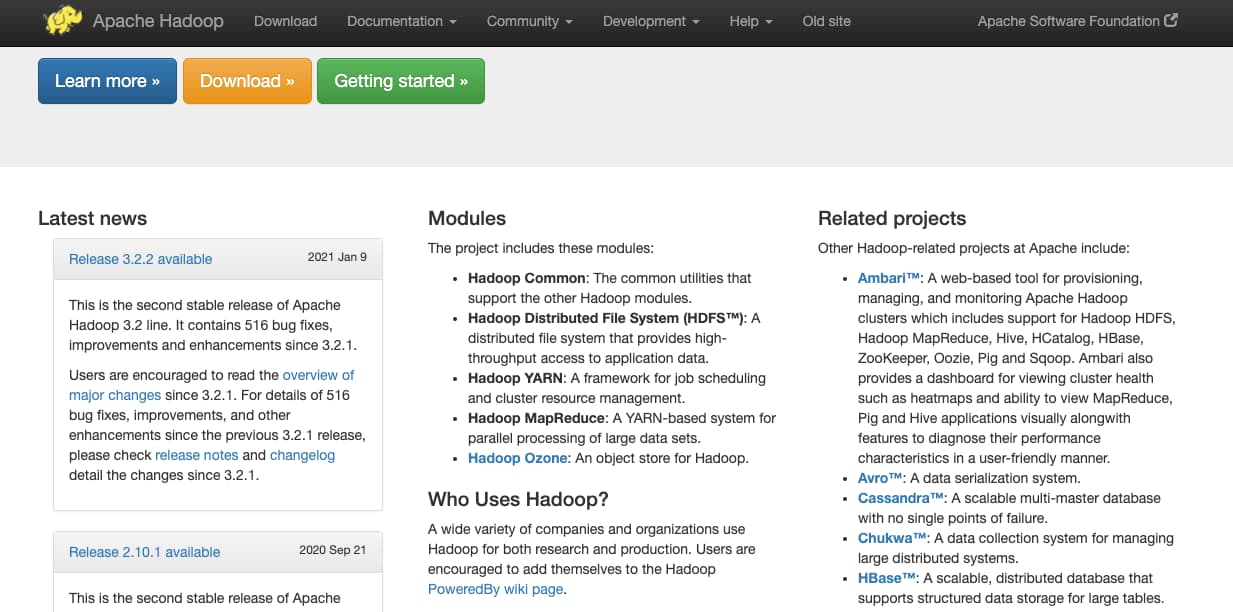Open the Avro related project link

pyautogui.click(x=880, y=478)
